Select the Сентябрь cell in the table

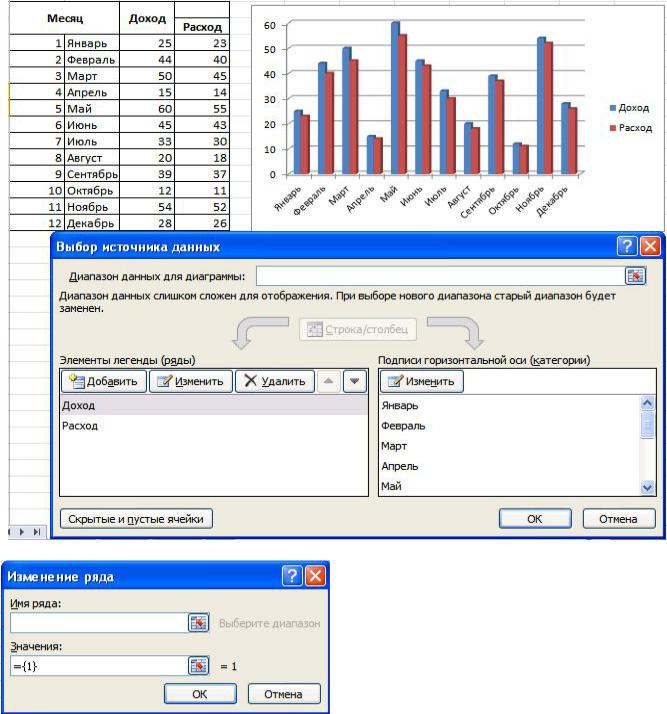92,174
